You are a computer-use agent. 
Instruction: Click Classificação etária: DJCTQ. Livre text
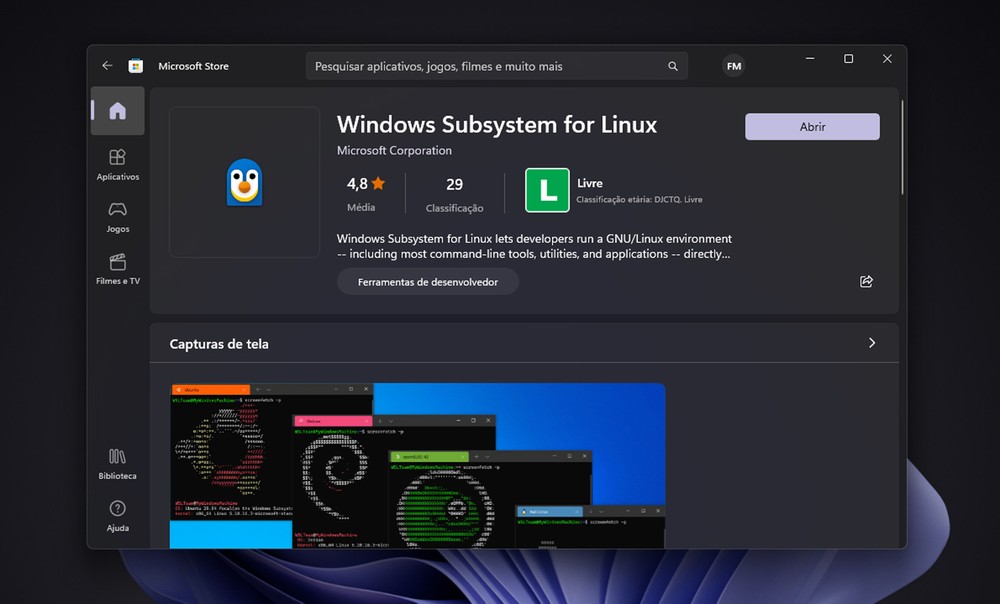coord(639,200)
